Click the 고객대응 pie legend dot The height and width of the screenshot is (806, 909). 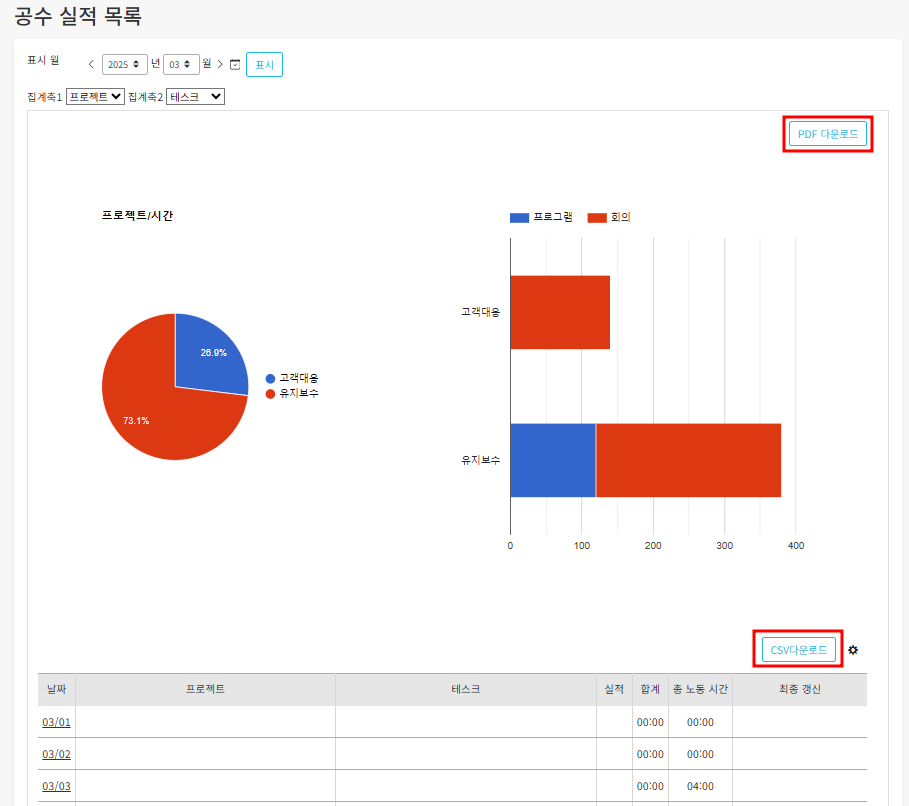270,378
